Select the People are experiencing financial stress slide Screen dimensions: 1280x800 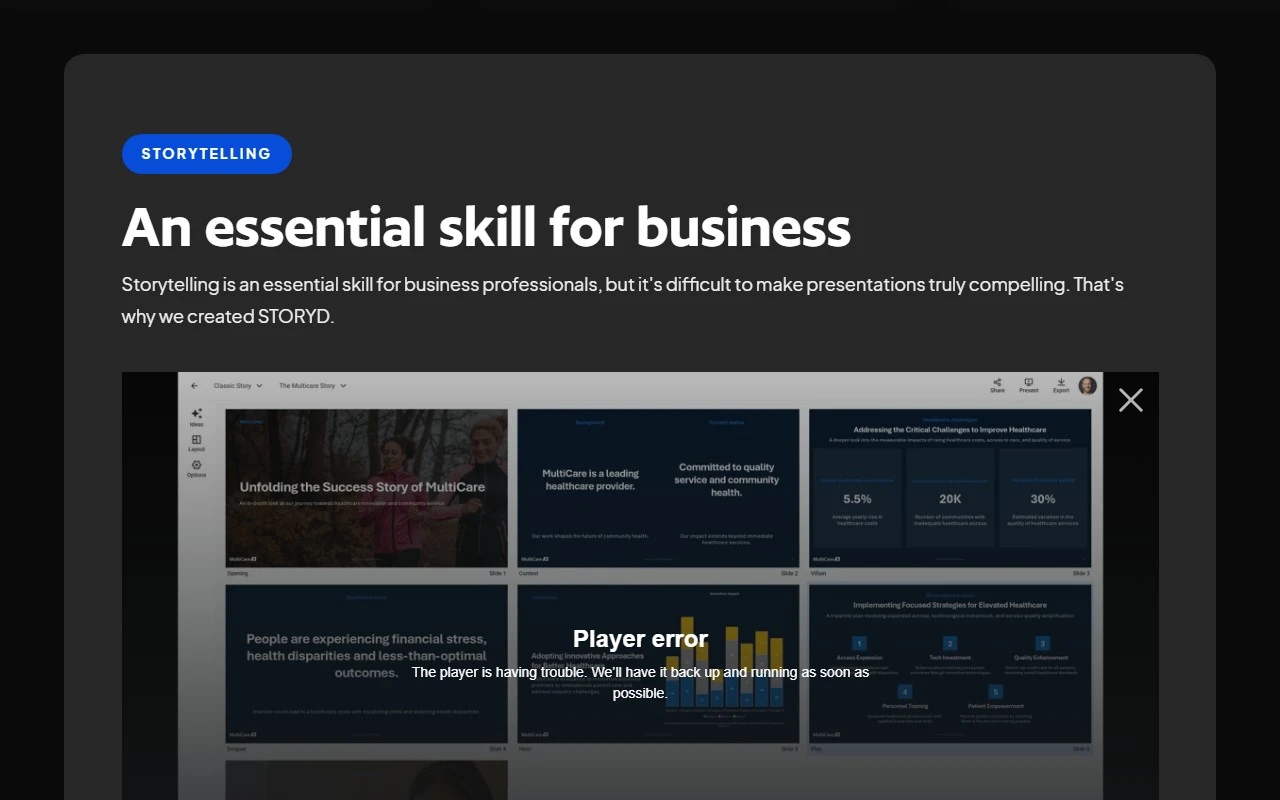pyautogui.click(x=367, y=664)
